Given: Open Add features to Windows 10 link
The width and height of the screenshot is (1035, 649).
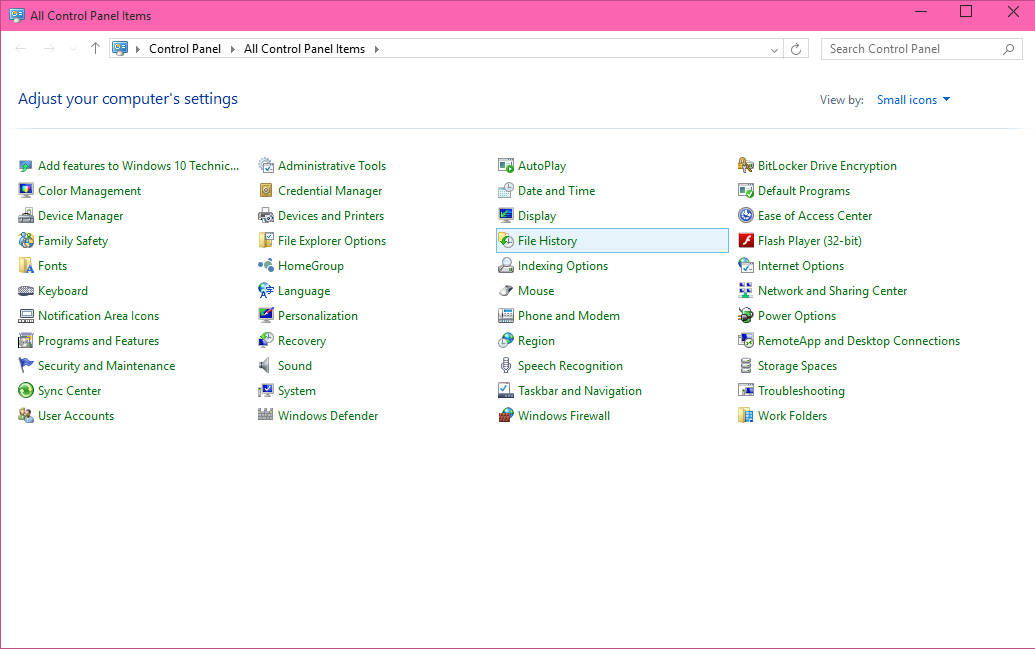Looking at the screenshot, I should pos(138,166).
